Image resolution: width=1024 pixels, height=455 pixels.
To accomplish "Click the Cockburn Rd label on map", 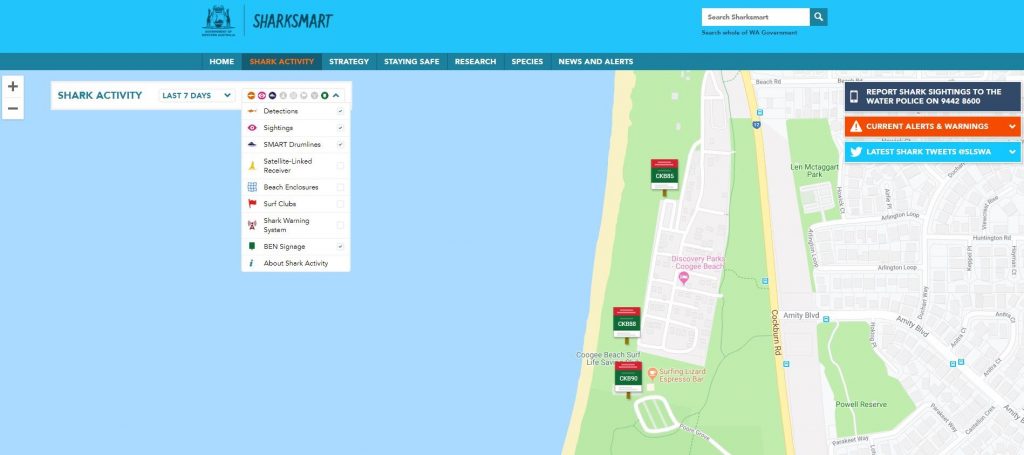I will coord(776,332).
